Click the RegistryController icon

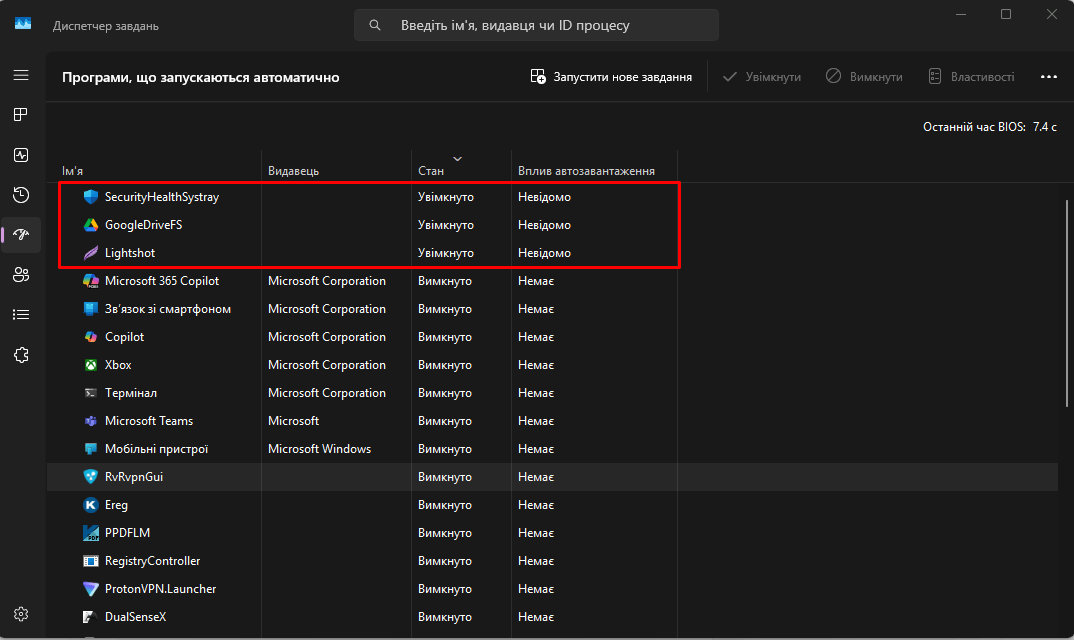click(90, 561)
